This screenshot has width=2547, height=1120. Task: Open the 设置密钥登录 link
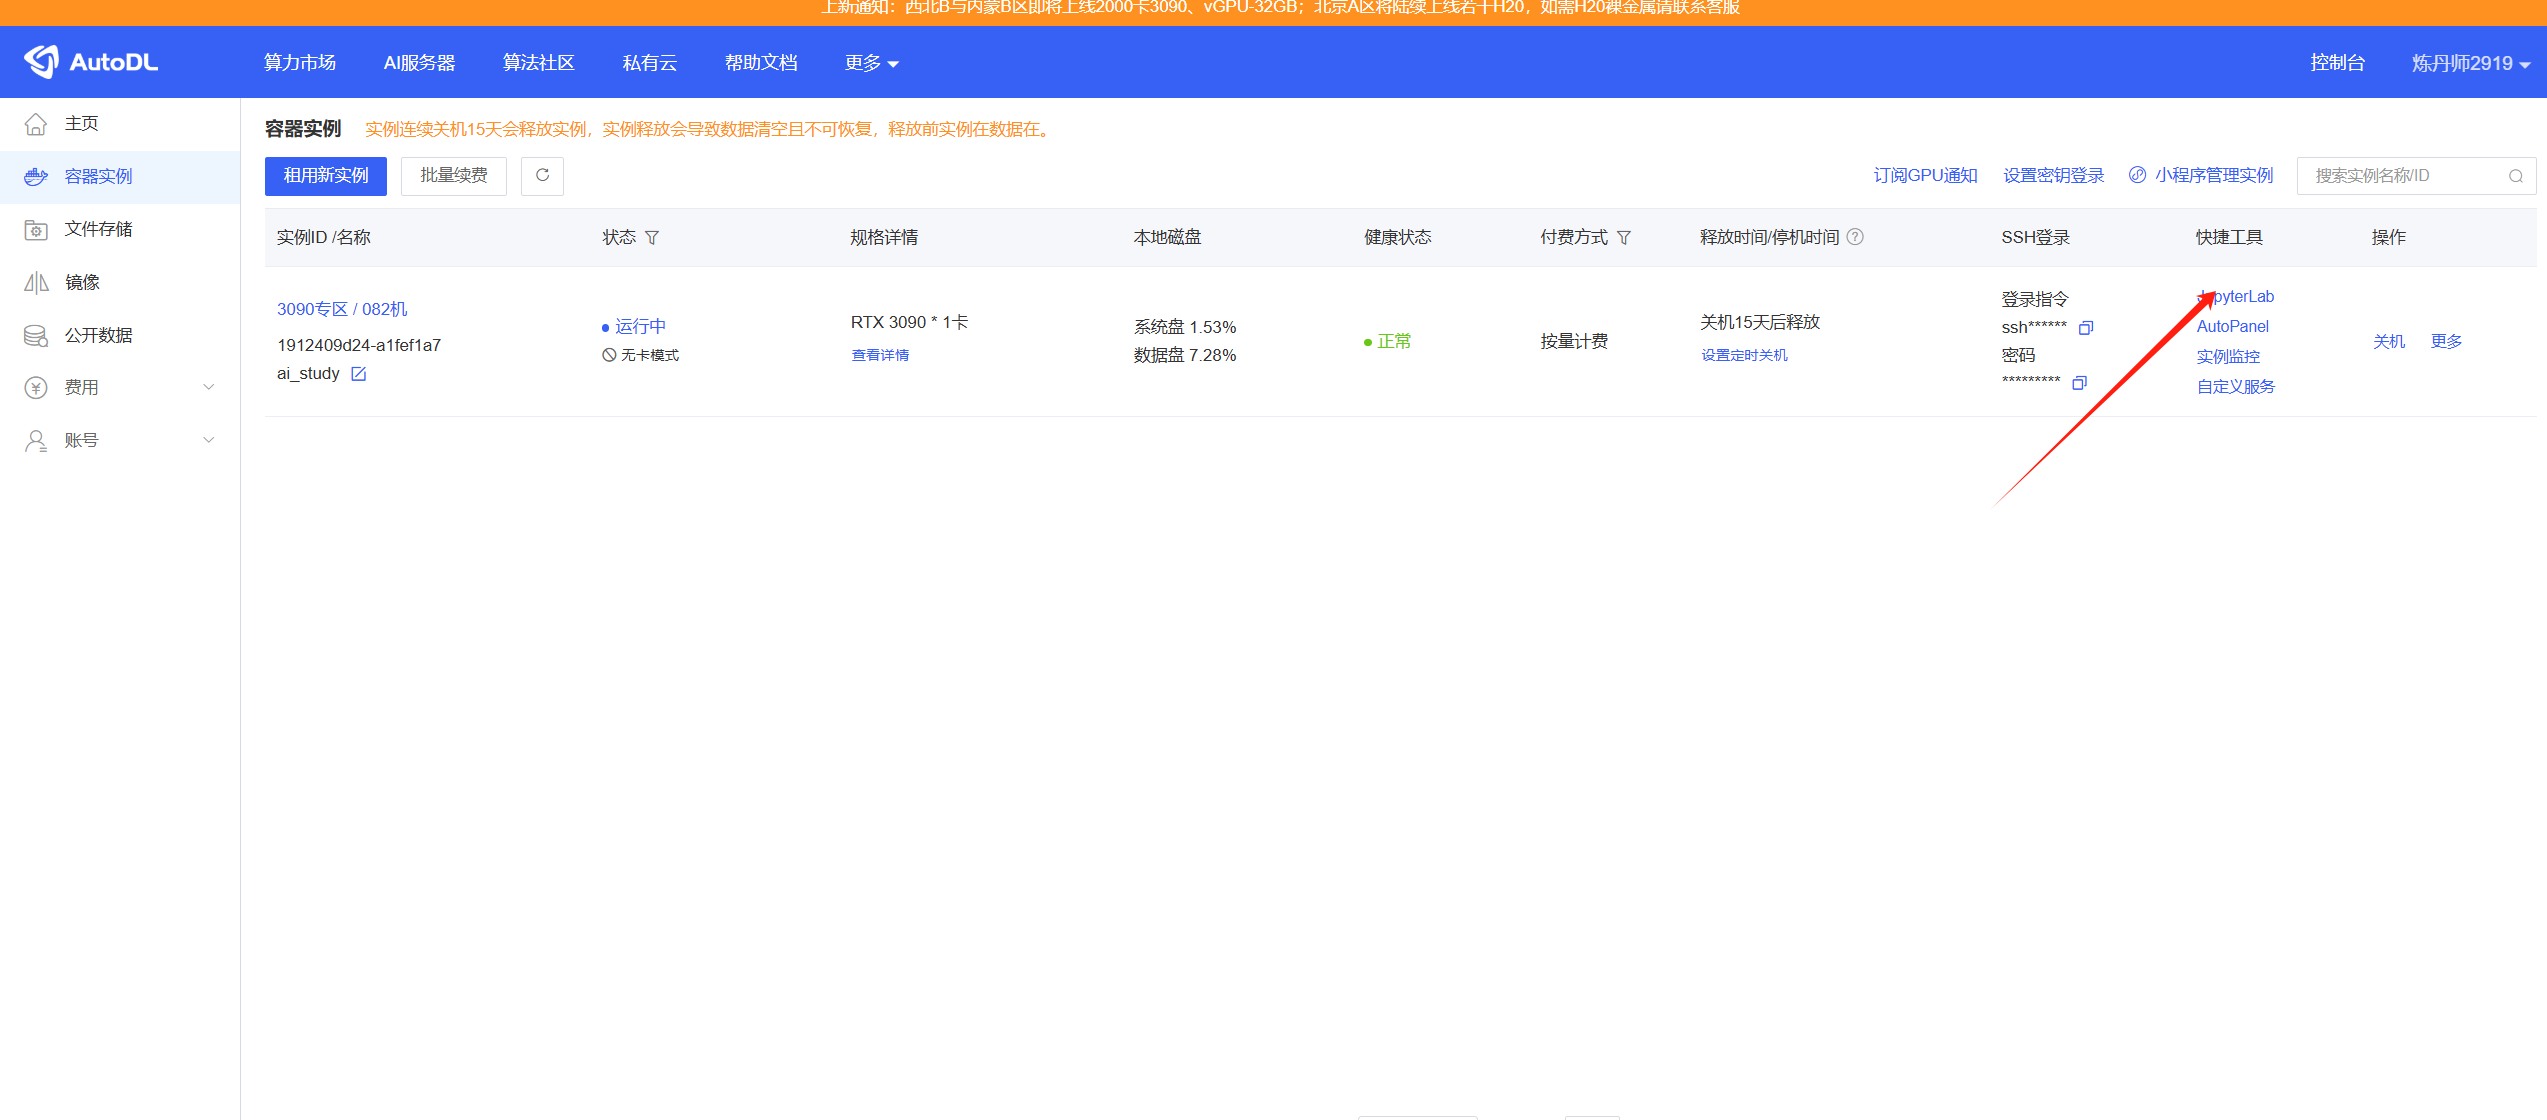click(x=2053, y=176)
